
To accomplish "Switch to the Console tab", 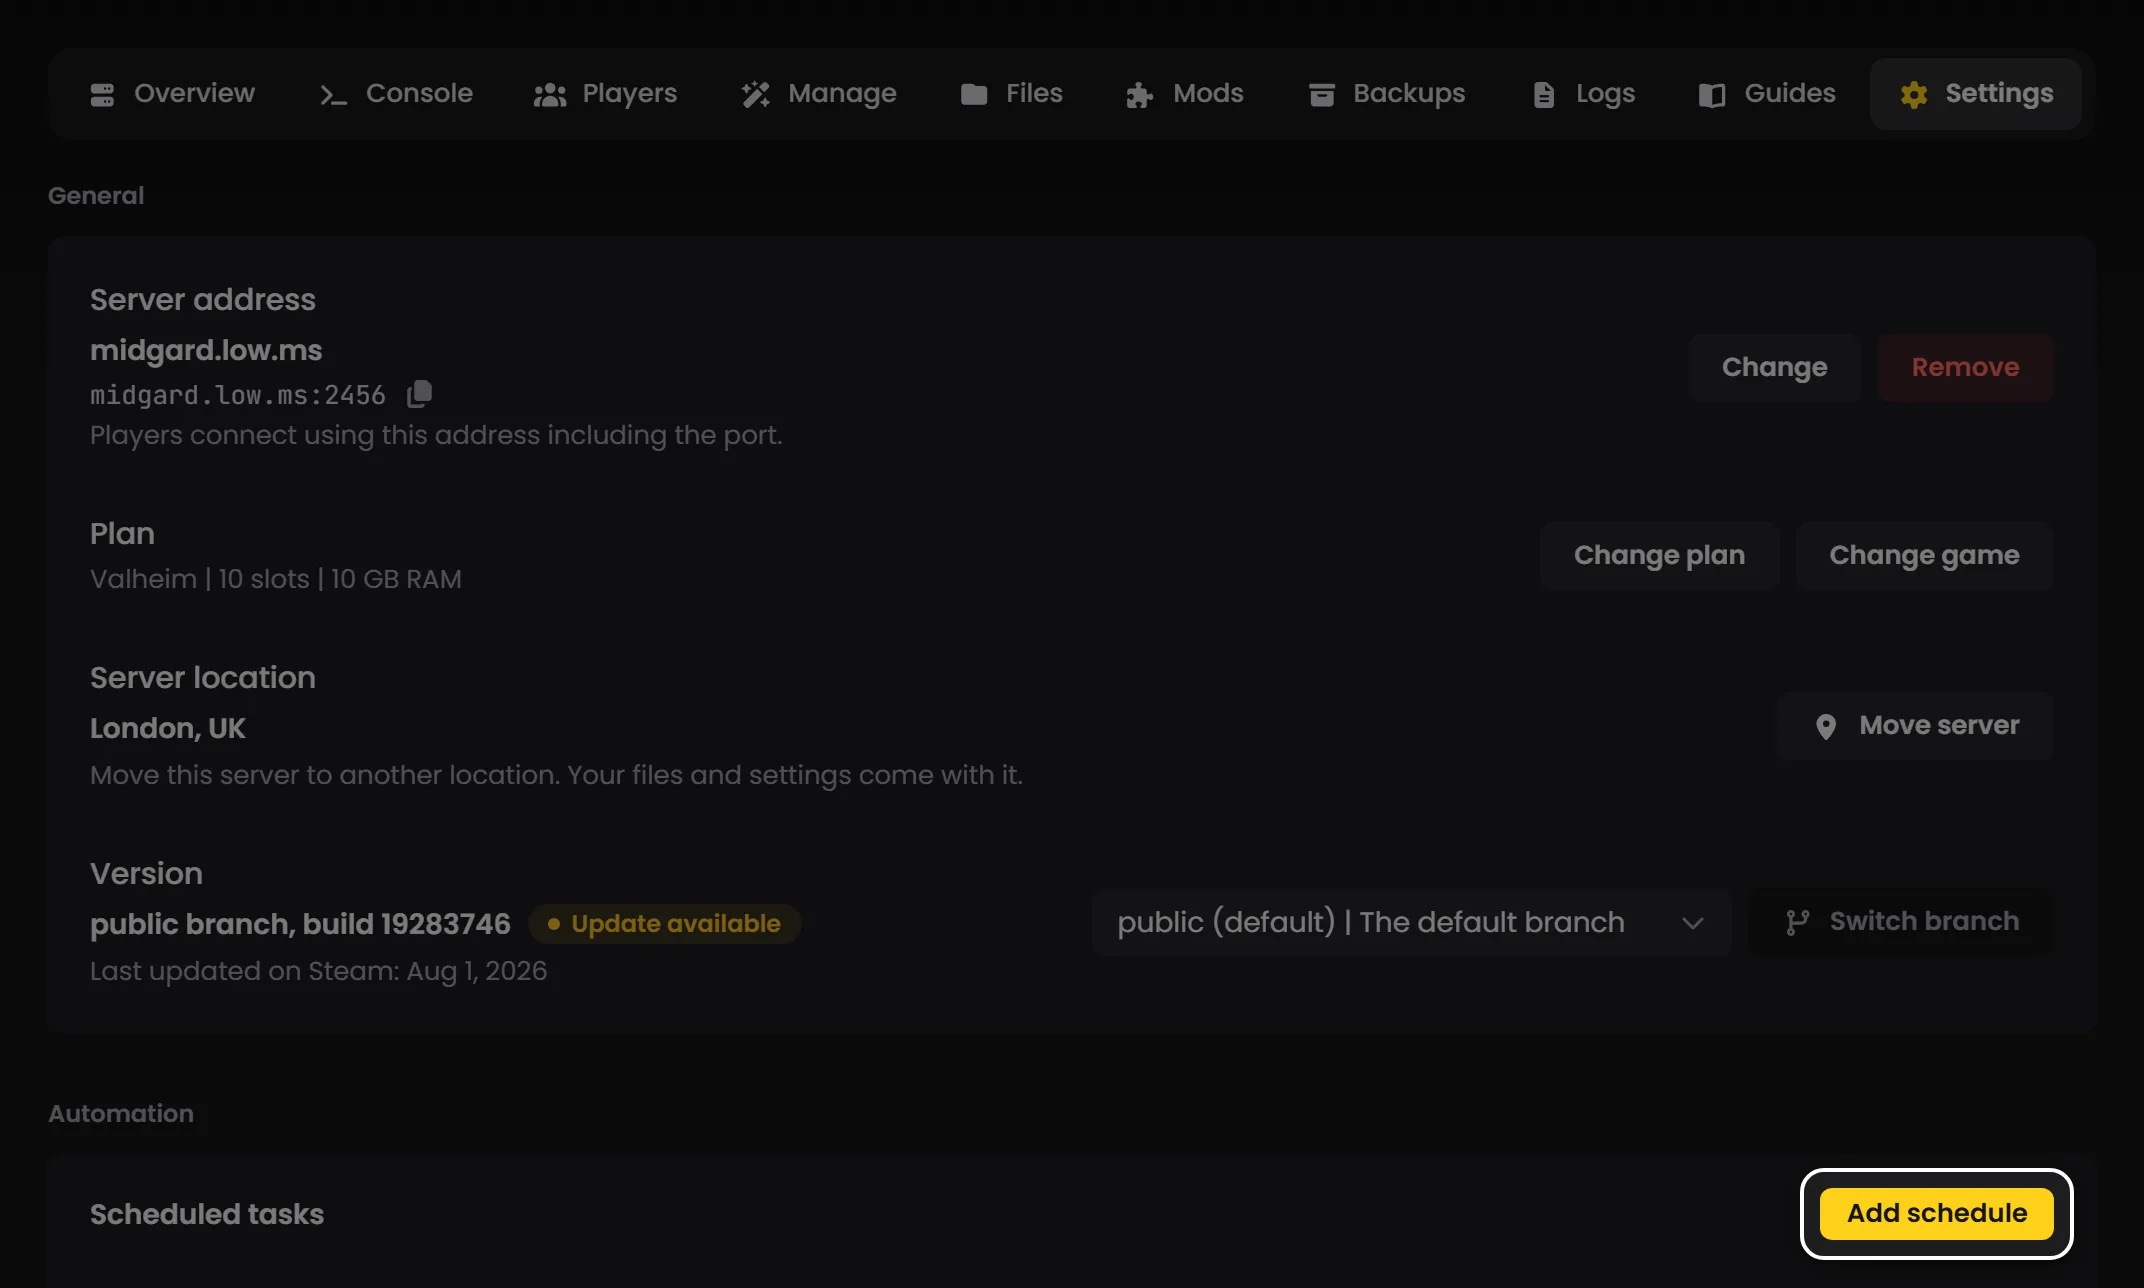I will click(x=396, y=94).
